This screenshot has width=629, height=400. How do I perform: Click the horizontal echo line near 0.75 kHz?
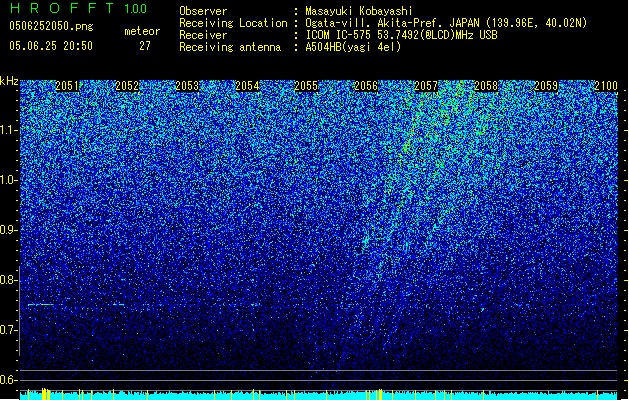41,305
